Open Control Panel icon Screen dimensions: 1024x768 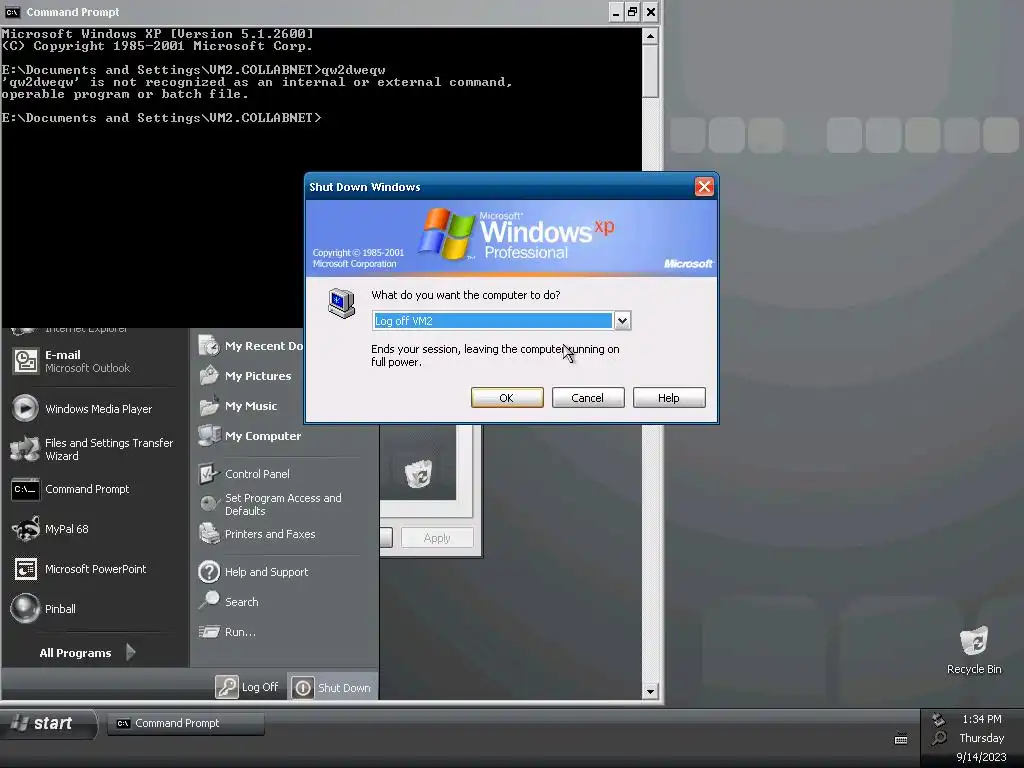click(209, 473)
